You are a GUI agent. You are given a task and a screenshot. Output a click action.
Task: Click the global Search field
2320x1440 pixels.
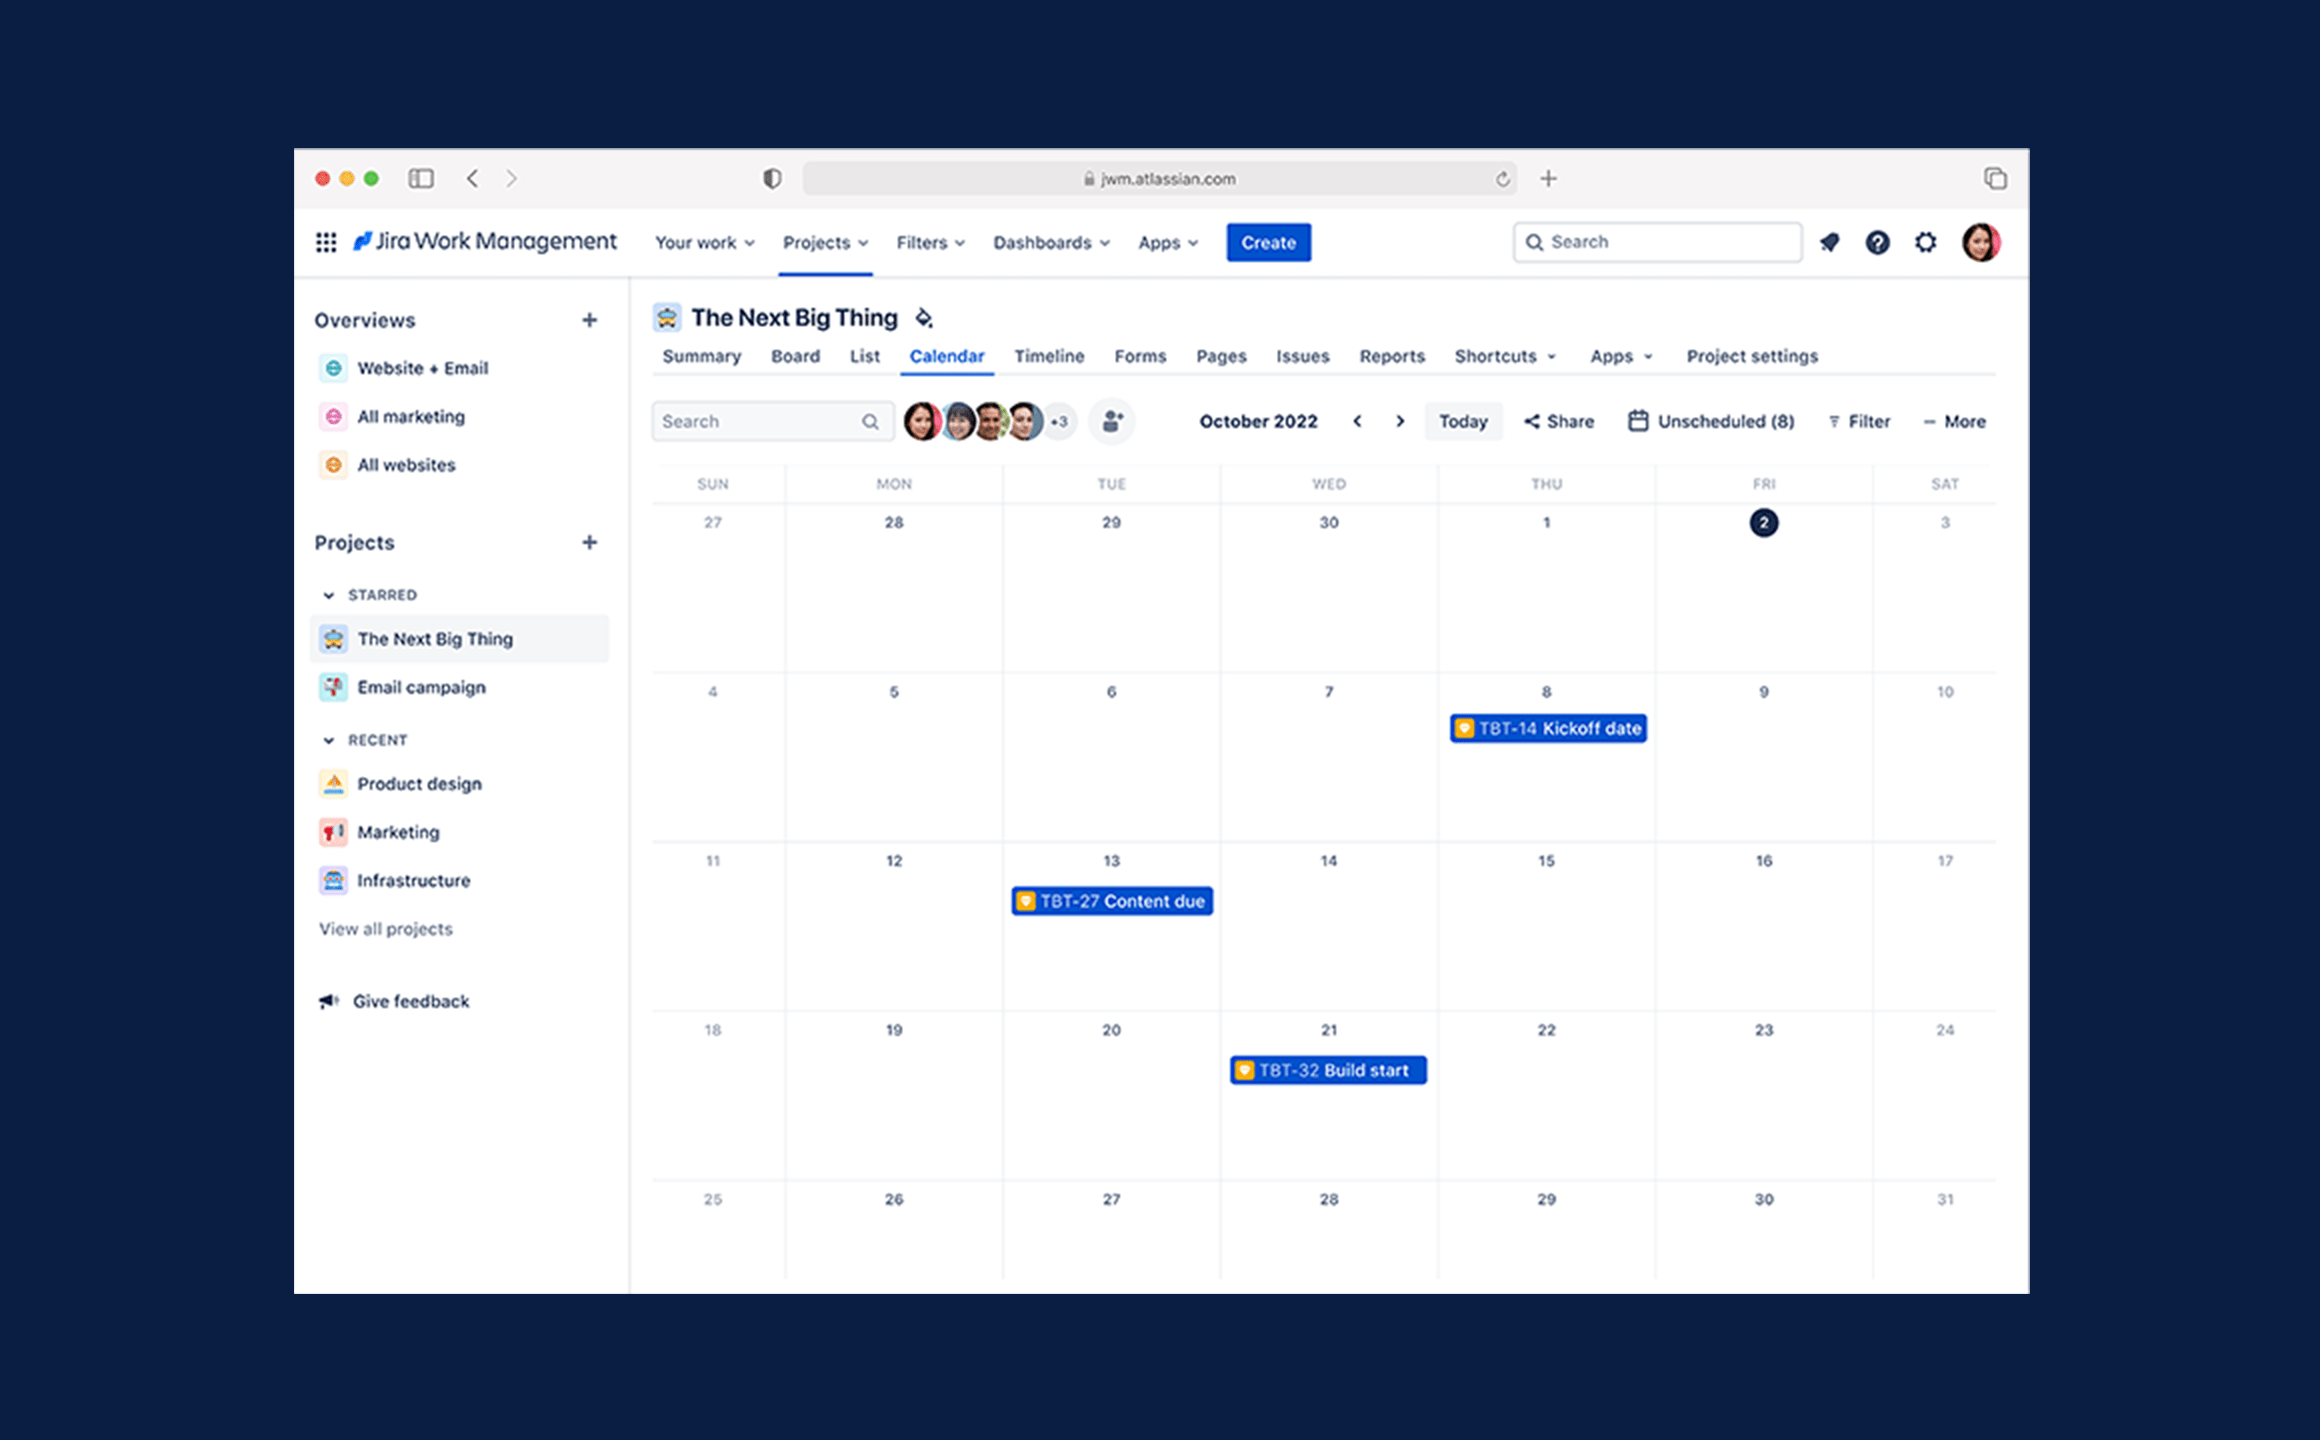point(1657,242)
